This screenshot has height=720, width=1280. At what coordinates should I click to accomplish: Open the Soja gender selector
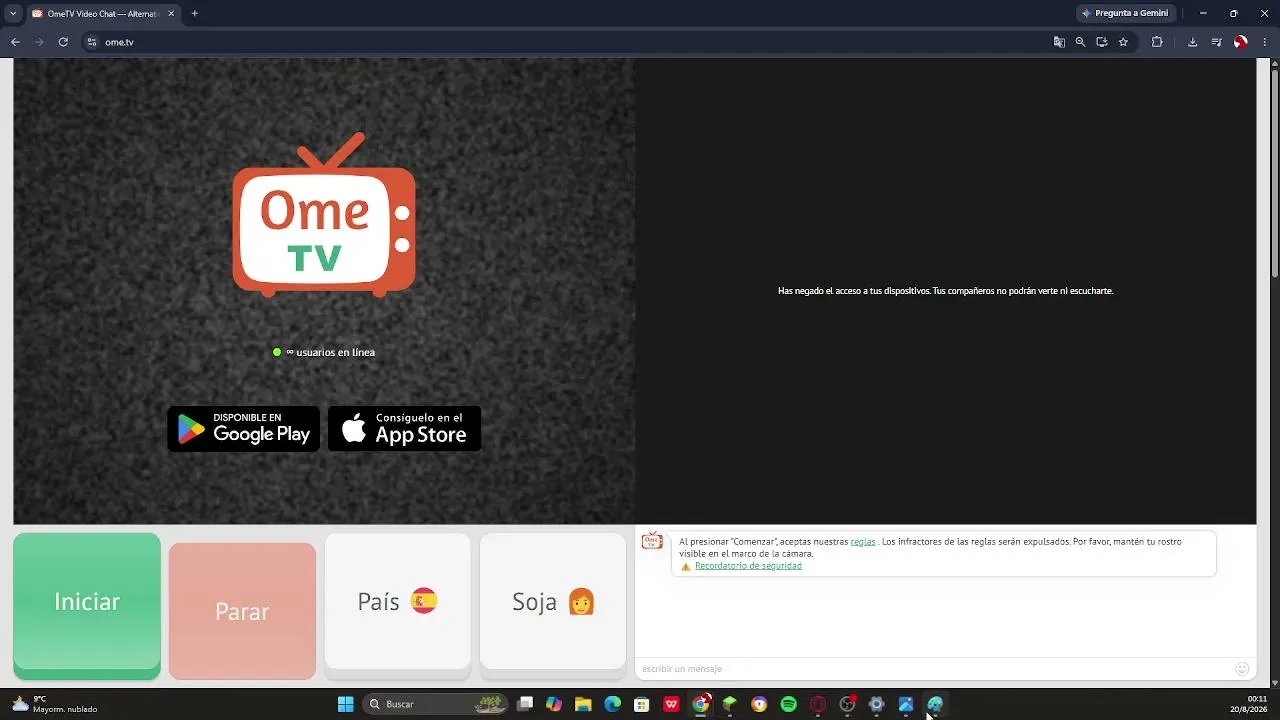click(x=553, y=601)
